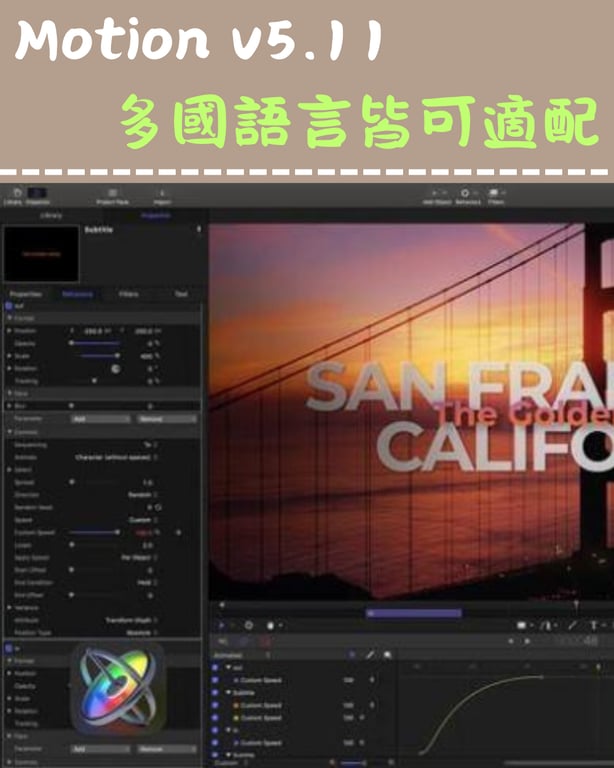Click the Import toolbar button
614x768 pixels.
click(162, 196)
